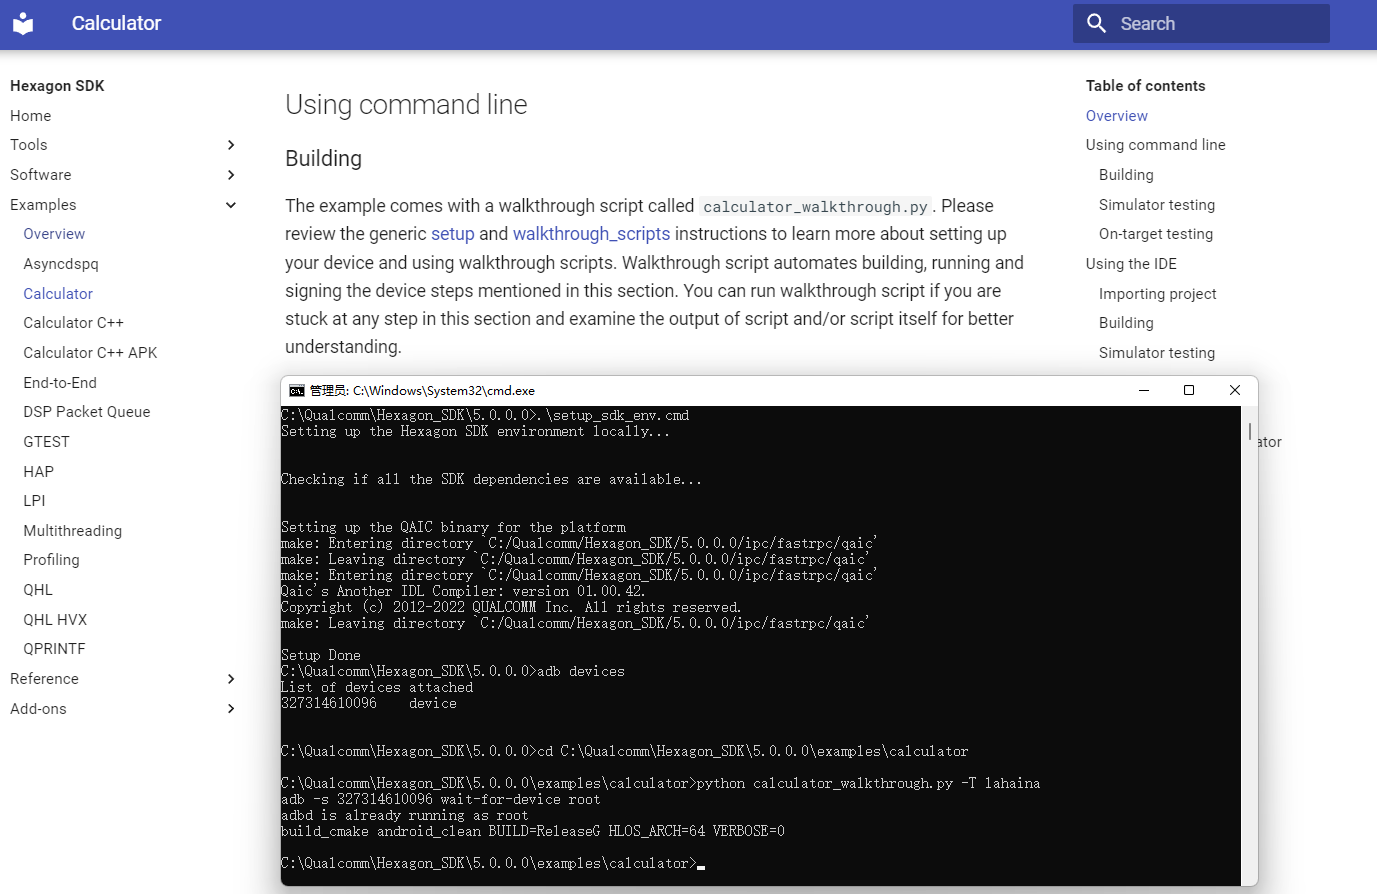This screenshot has height=894, width=1377.
Task: Select Calculator in the sidebar
Action: coord(58,294)
